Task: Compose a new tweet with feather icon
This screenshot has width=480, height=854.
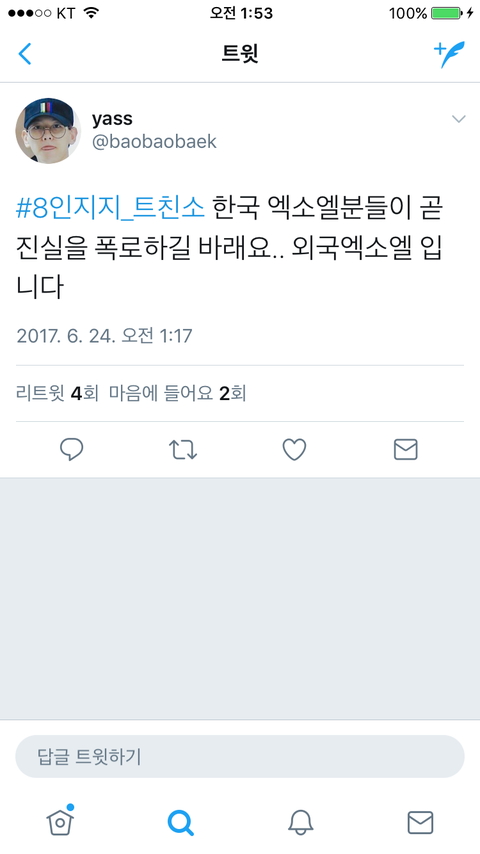Action: point(449,53)
